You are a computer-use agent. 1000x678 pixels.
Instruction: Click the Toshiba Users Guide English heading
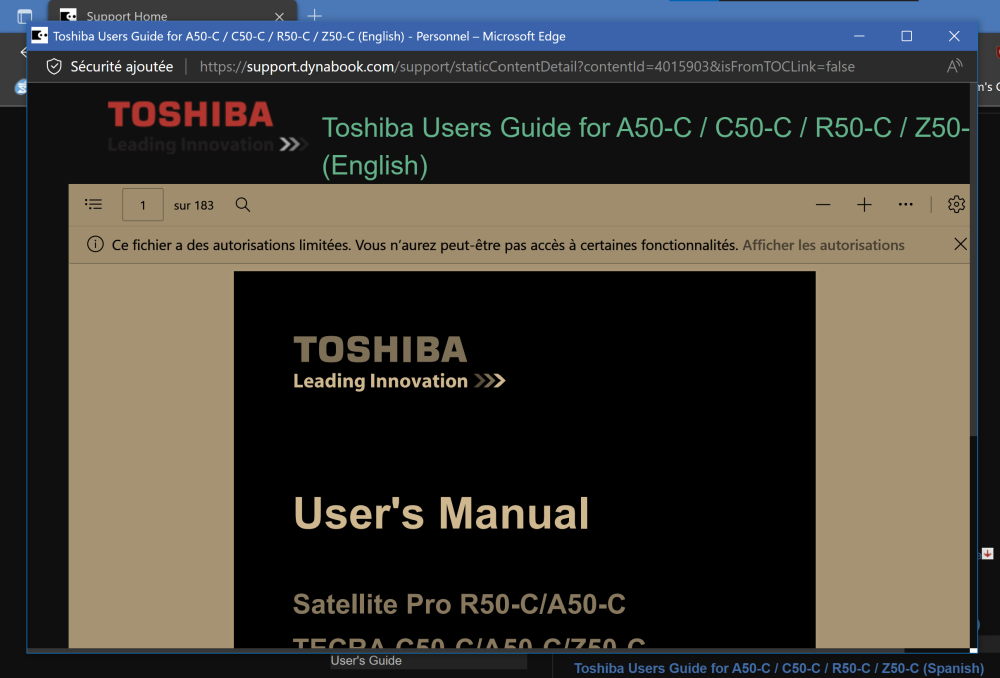point(645,146)
